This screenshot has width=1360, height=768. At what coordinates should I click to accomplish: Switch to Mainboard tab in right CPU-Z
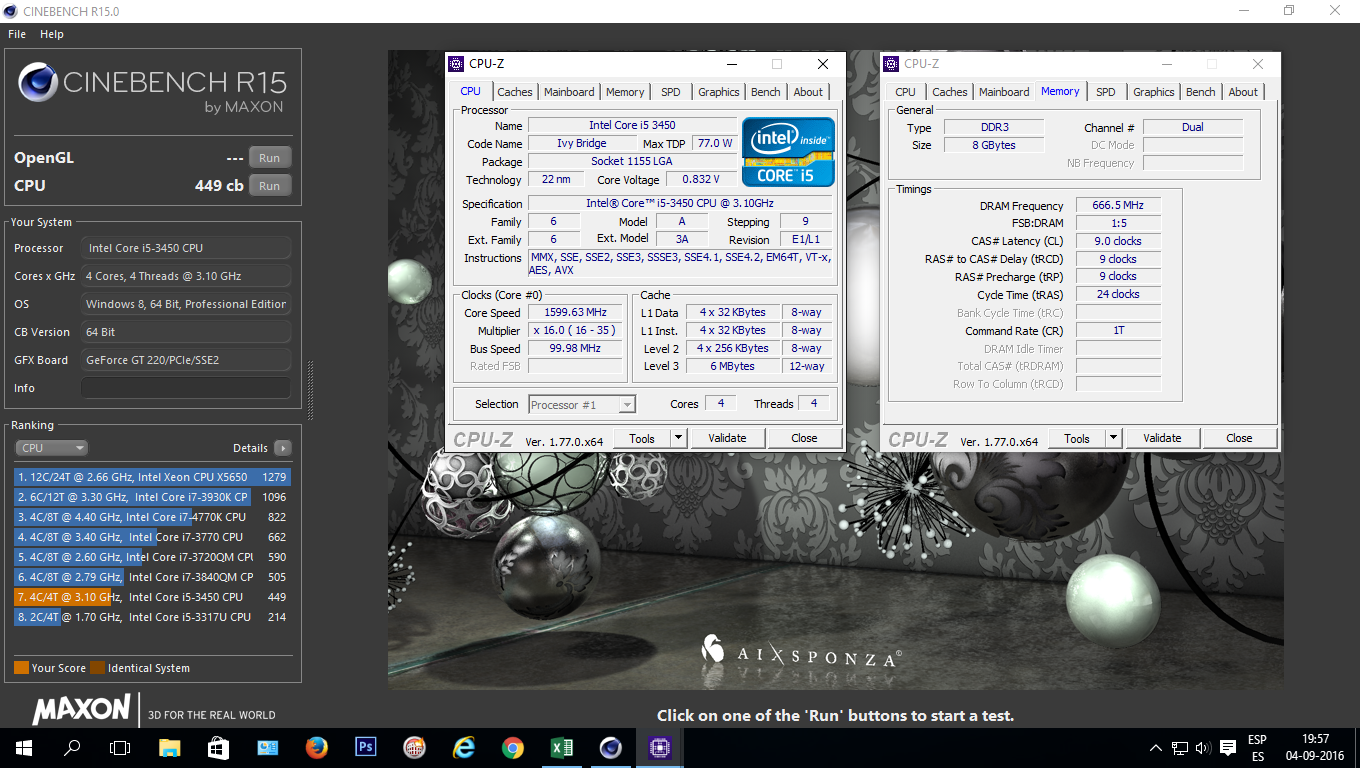(x=1004, y=92)
